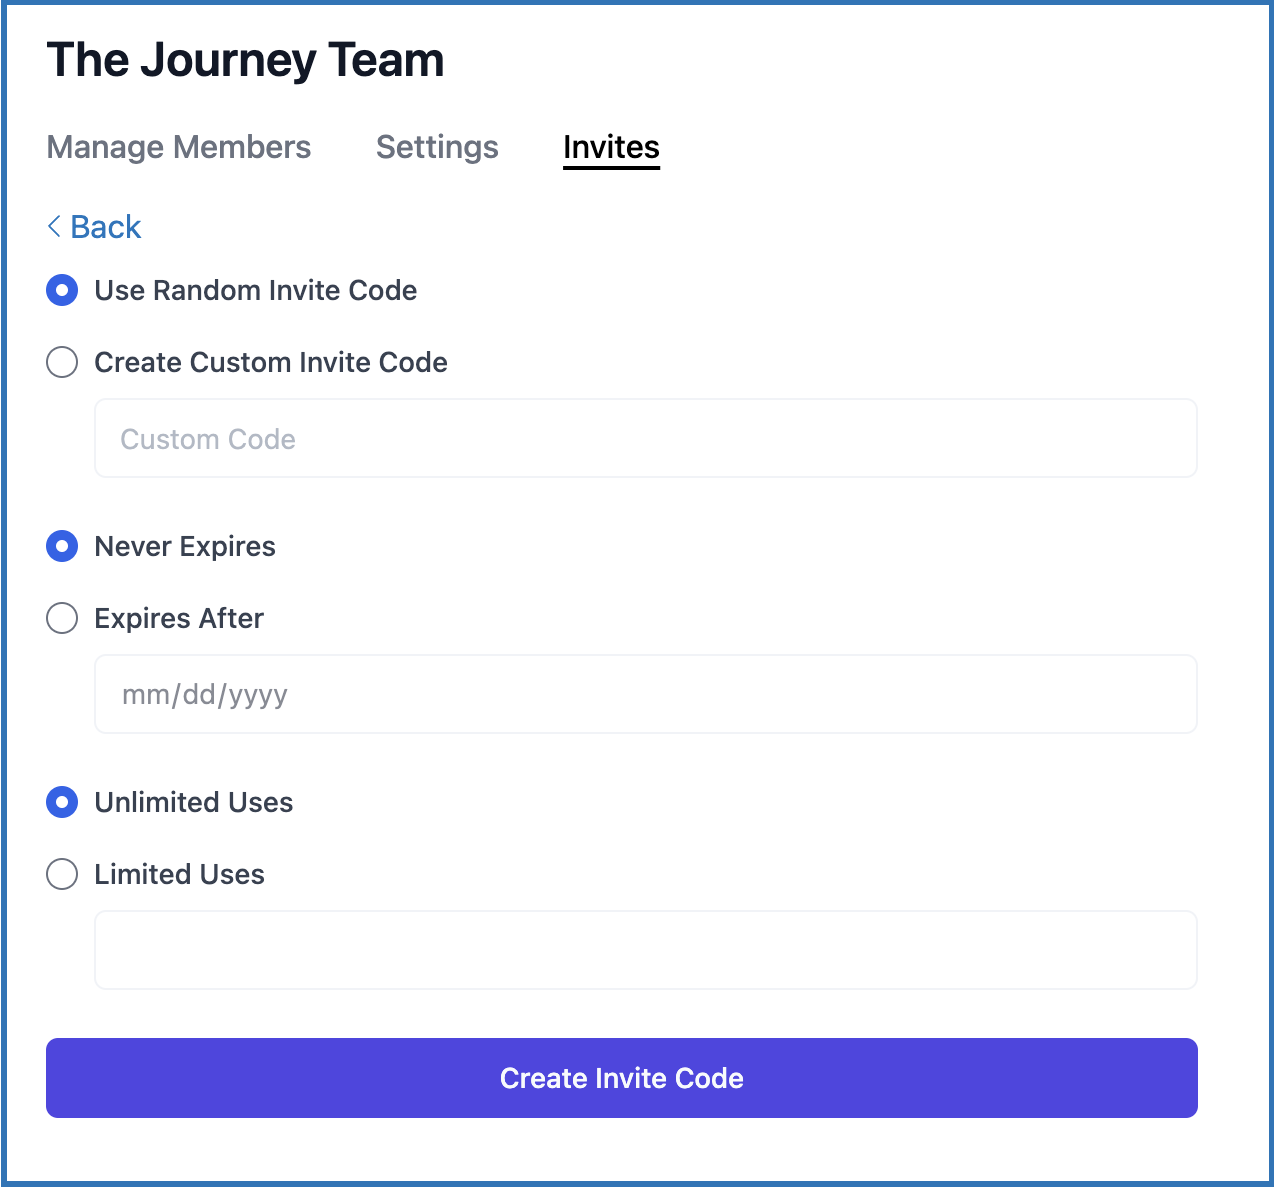
Task: Choose the Limited Uses radio button
Action: [62, 874]
